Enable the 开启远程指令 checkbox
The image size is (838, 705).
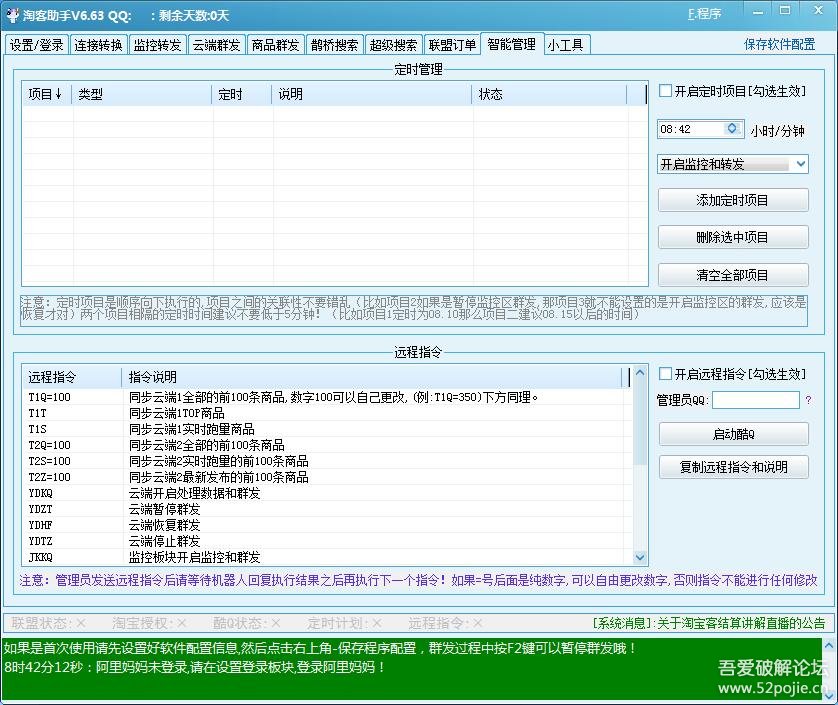665,374
